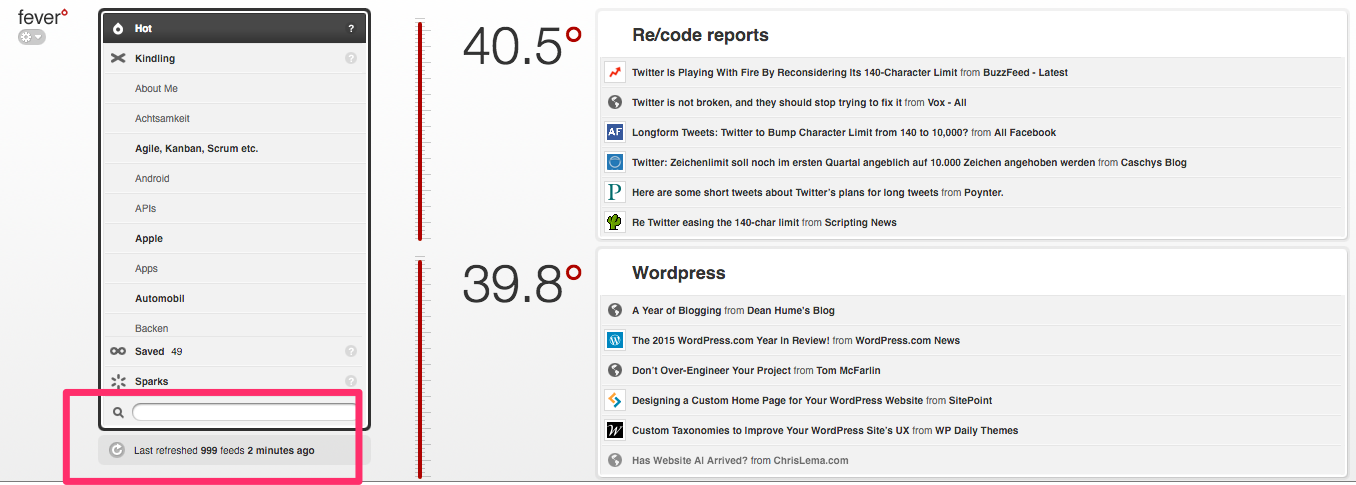The width and height of the screenshot is (1356, 485).
Task: Open the settings gear dropdown under fever logo
Action: coord(31,37)
